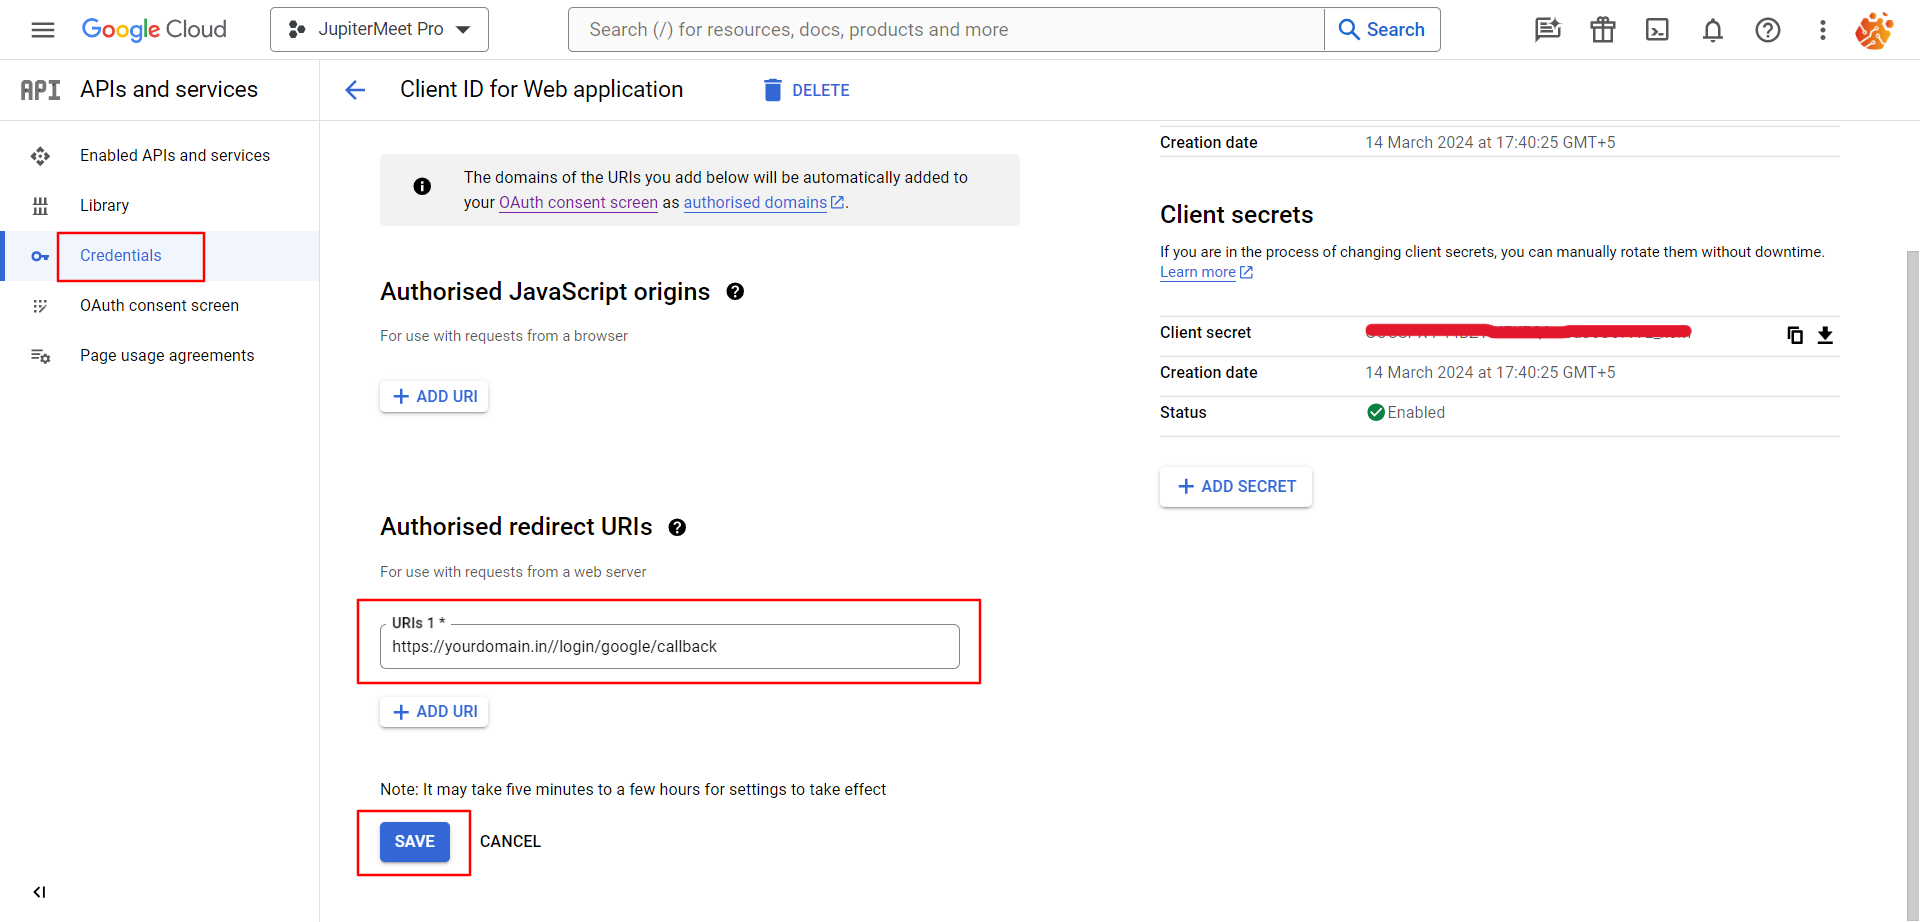Click the ADD SECRET button
The height and width of the screenshot is (922, 1920).
pos(1236,487)
